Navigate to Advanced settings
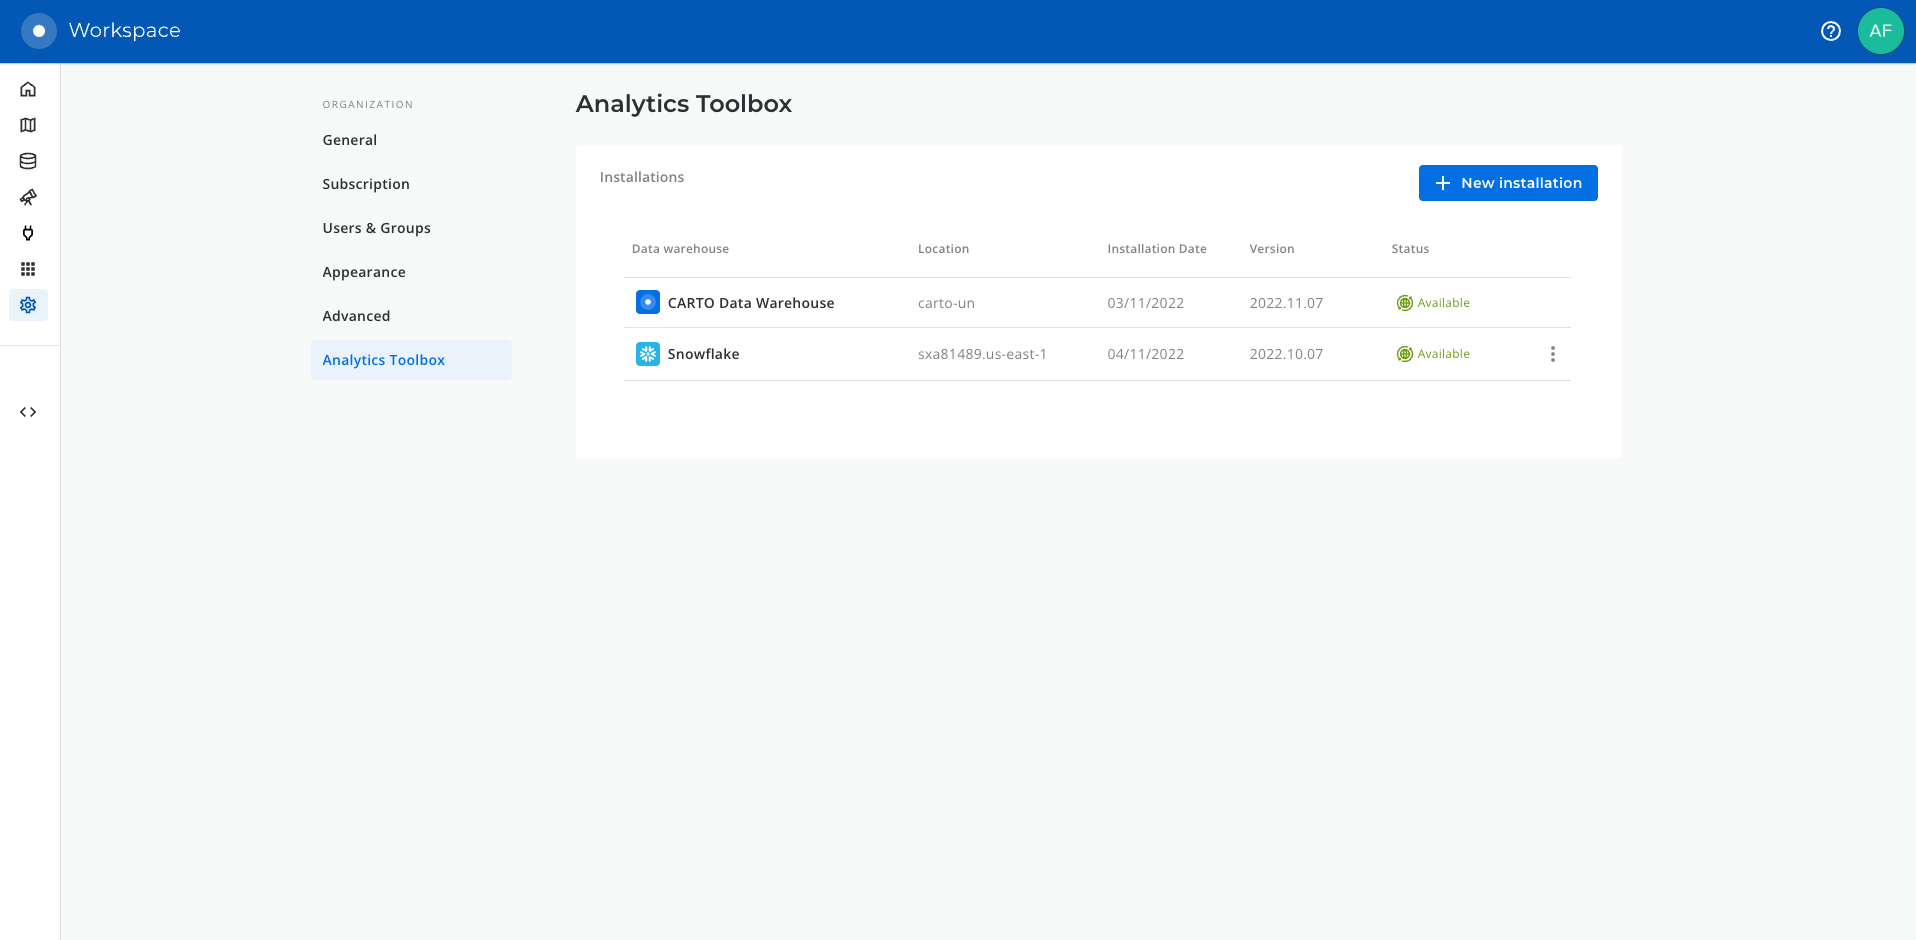Image resolution: width=1916 pixels, height=940 pixels. point(356,316)
